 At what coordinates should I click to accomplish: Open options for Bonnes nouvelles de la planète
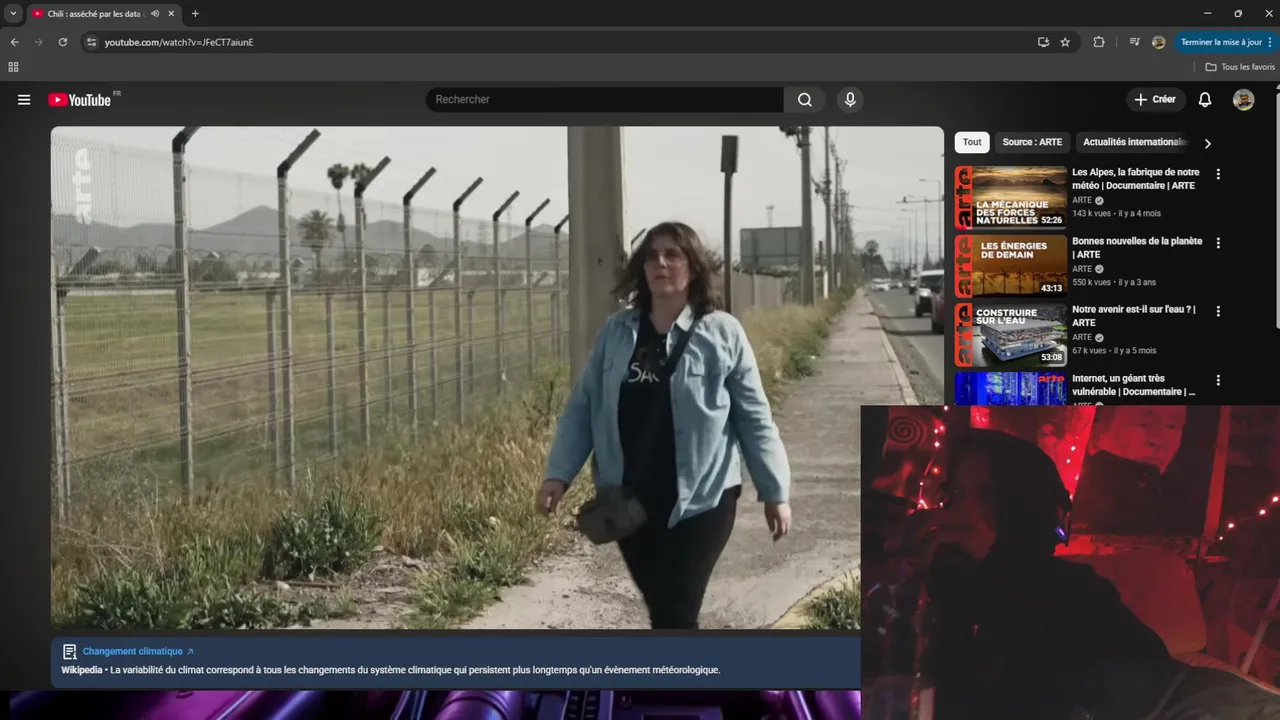point(1218,243)
